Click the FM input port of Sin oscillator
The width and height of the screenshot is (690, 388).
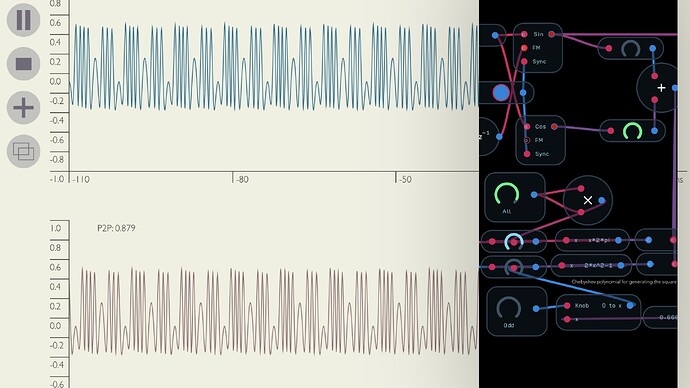(524, 48)
